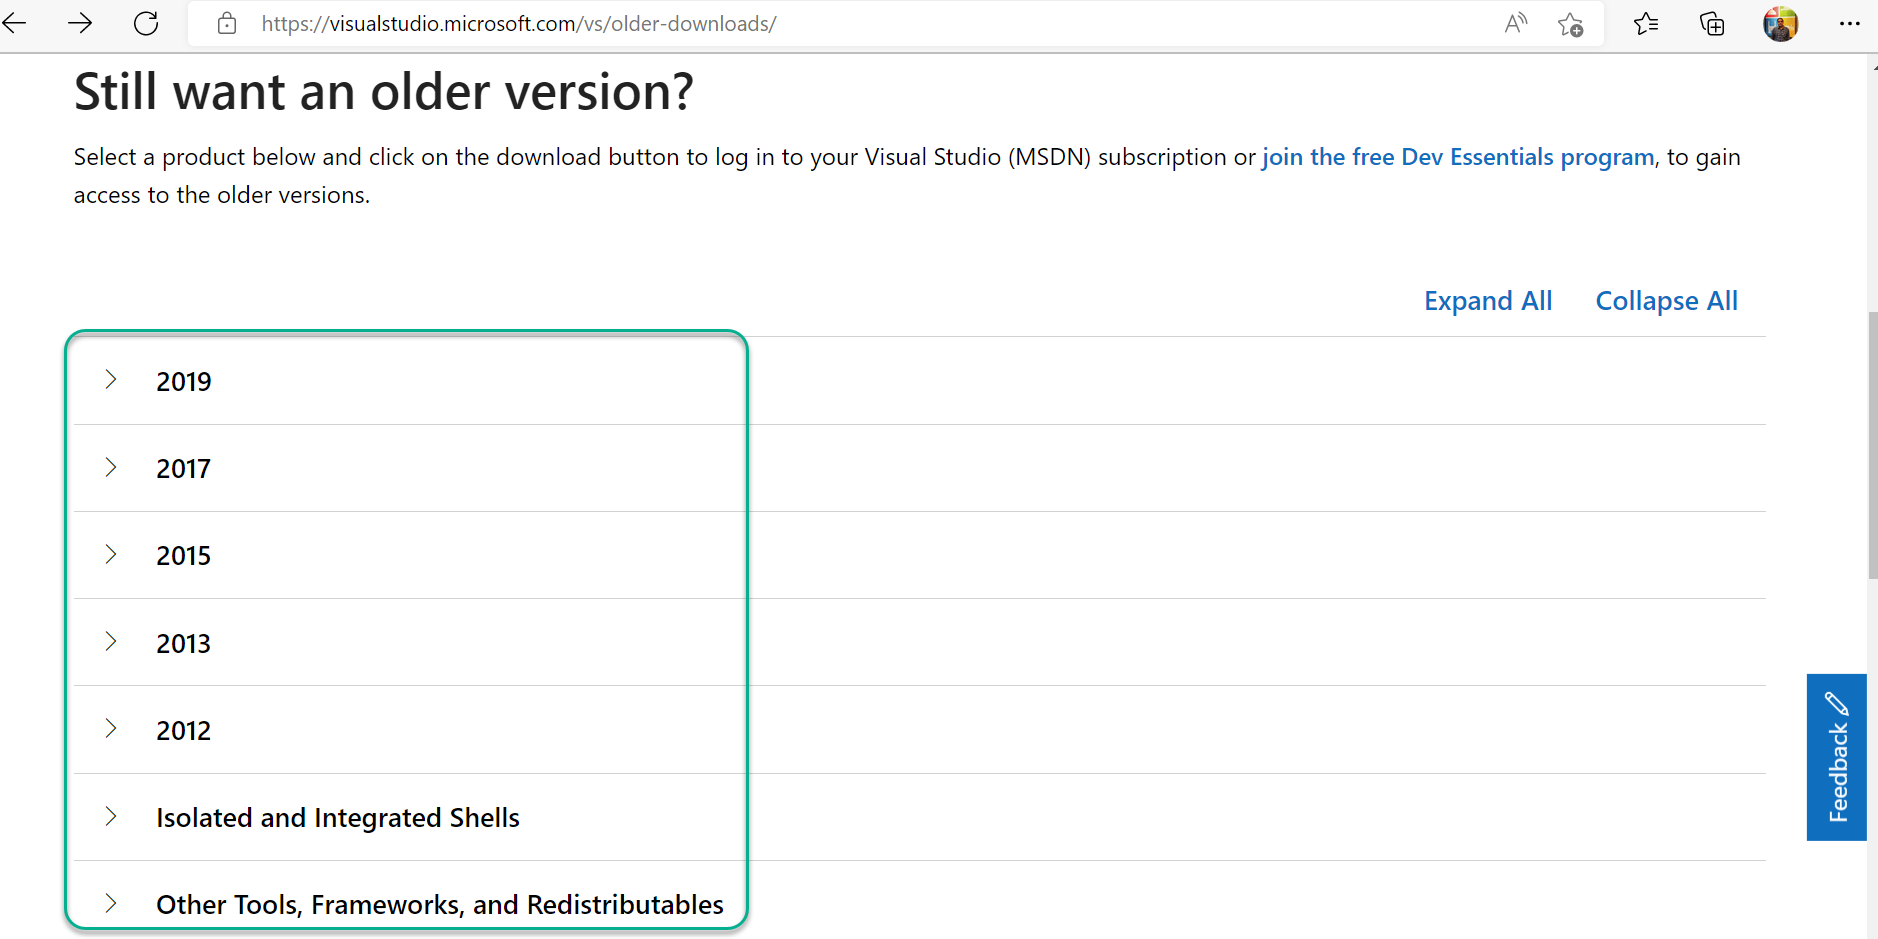Viewport: 1878px width, 939px height.
Task: Open the Favorites list
Action: pyautogui.click(x=1645, y=23)
